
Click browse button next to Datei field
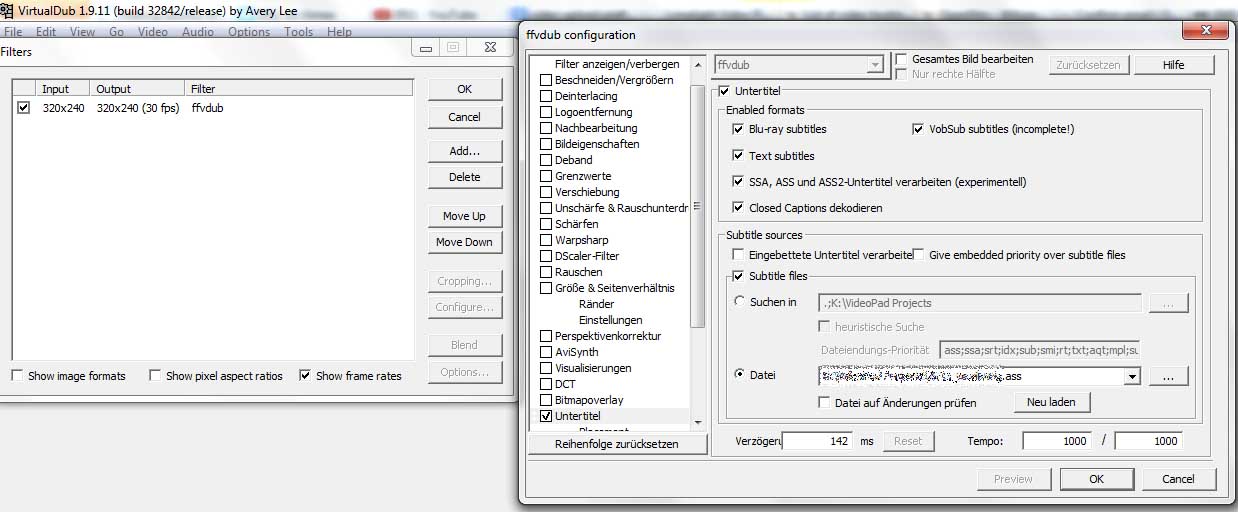1169,377
